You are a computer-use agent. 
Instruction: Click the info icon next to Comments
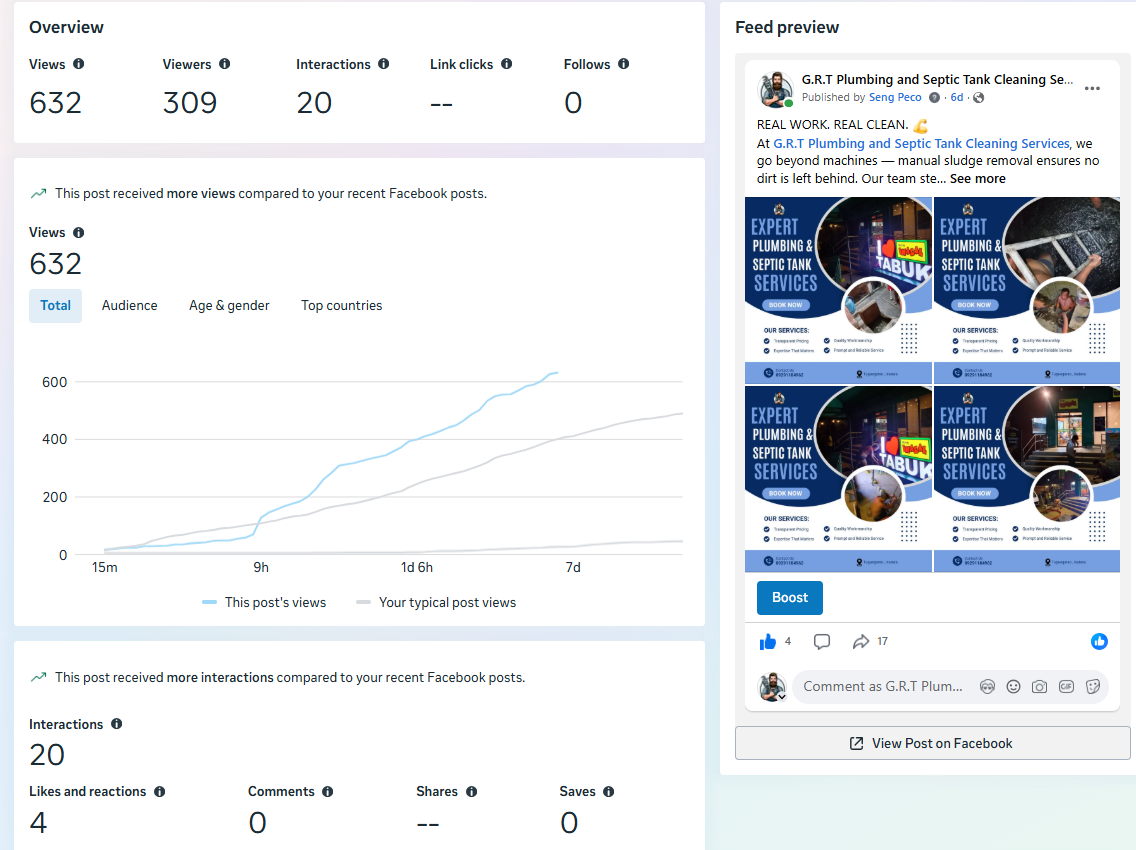(x=327, y=792)
